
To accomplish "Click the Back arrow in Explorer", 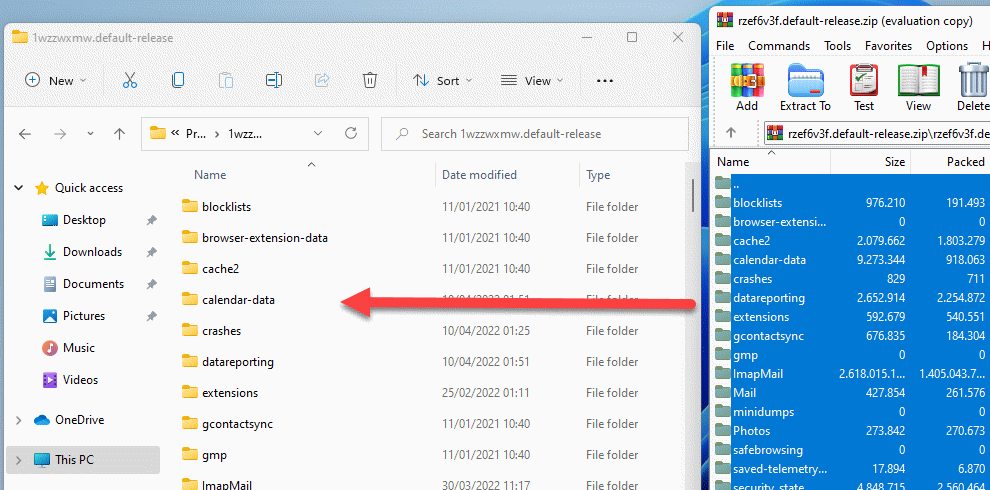I will tap(25, 134).
